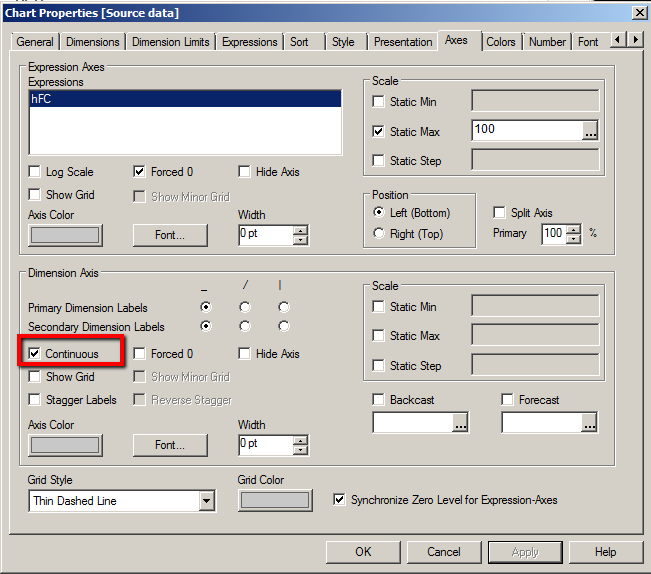
Task: Open Expression Axes Axis Color swatch
Action: pos(65,235)
